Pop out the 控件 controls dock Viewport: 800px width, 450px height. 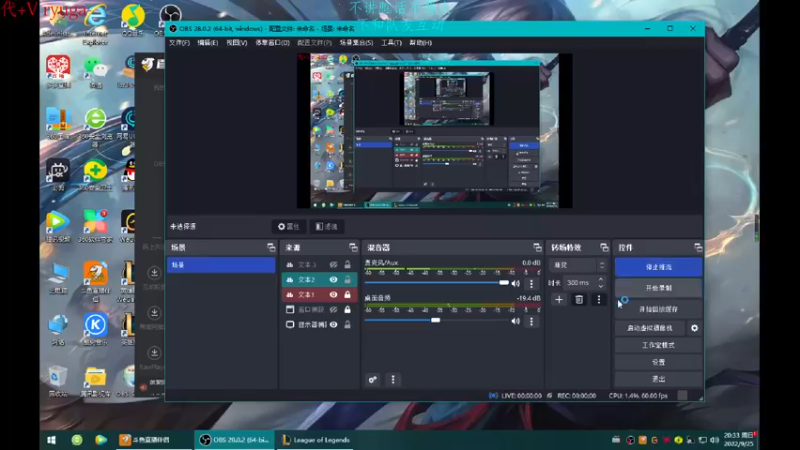coord(698,247)
